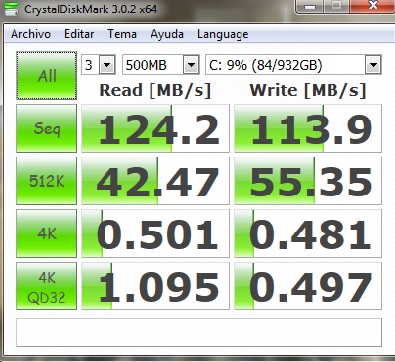Close the CrystalDiskMark window
The width and height of the screenshot is (395, 362).
coord(373,6)
